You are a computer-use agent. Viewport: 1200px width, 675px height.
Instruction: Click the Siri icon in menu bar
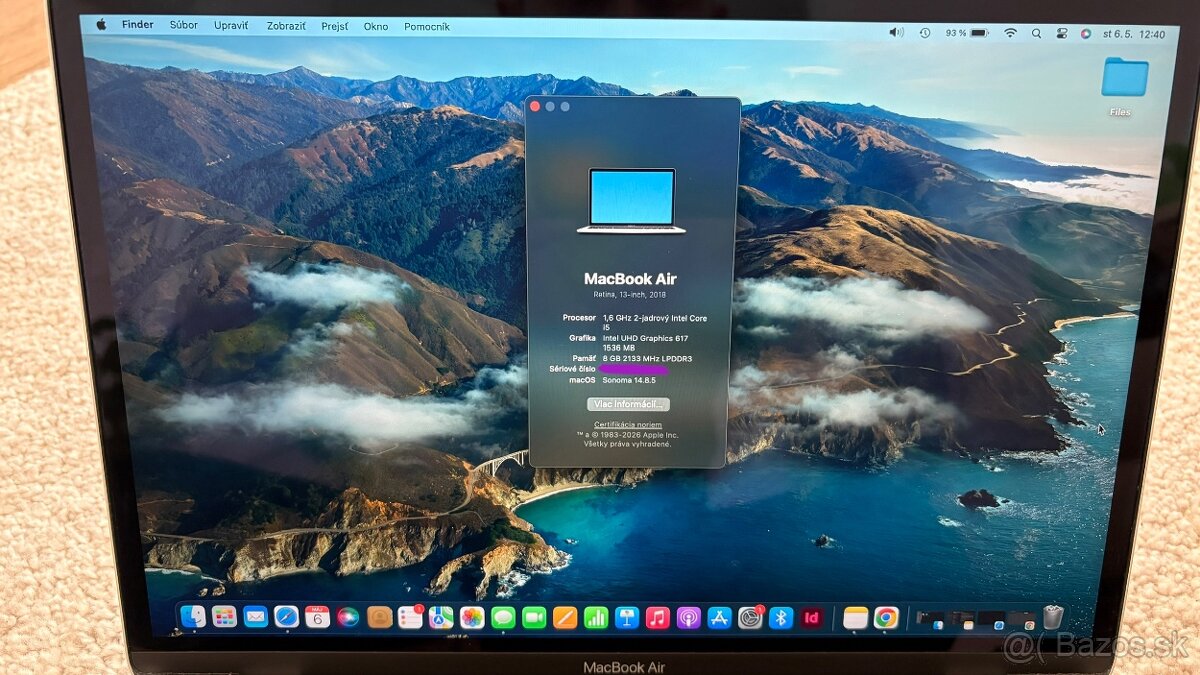click(1086, 33)
